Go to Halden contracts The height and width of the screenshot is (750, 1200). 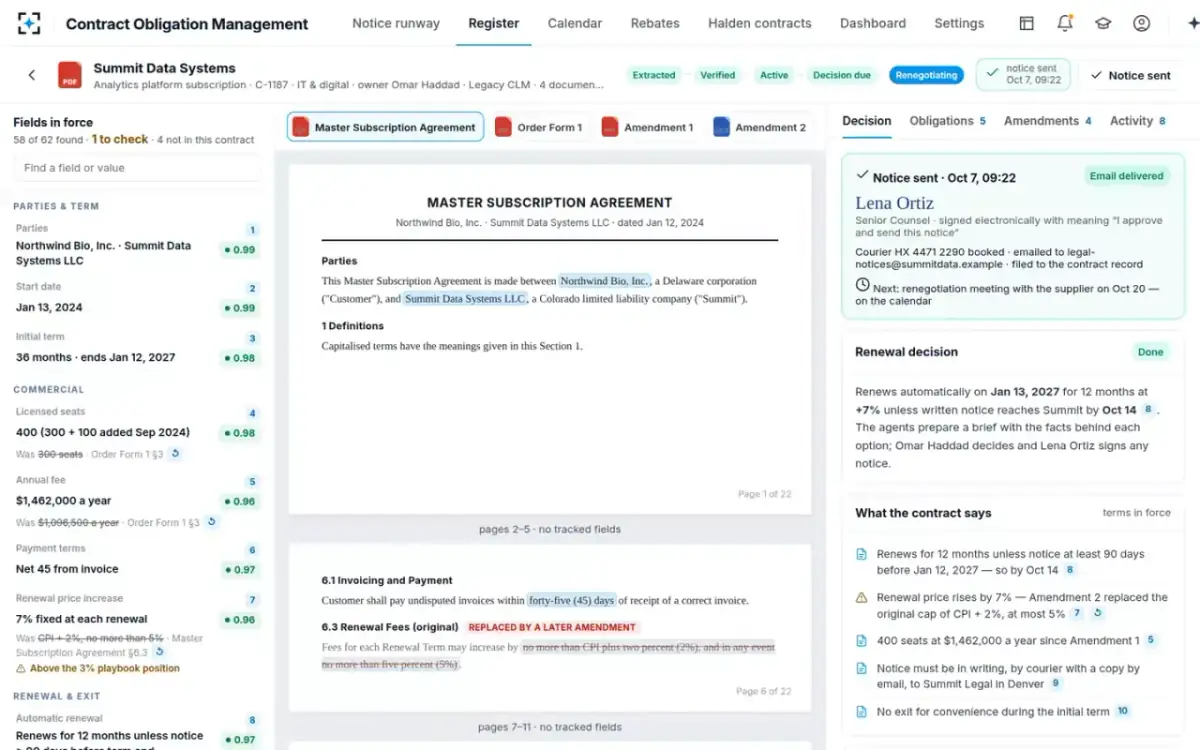(x=760, y=23)
